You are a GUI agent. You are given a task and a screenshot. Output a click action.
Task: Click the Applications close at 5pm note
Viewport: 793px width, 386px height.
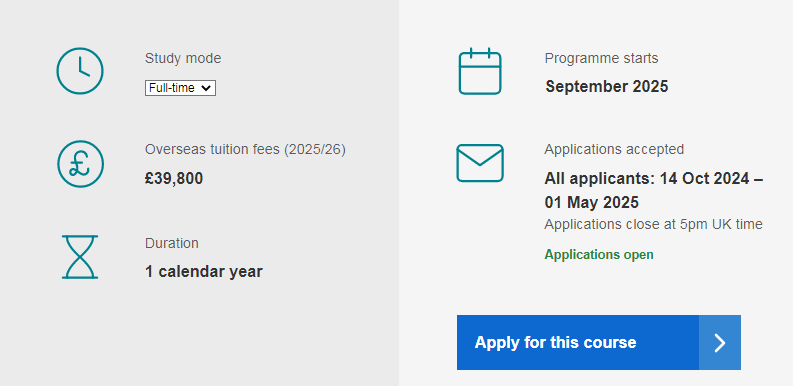click(x=653, y=224)
